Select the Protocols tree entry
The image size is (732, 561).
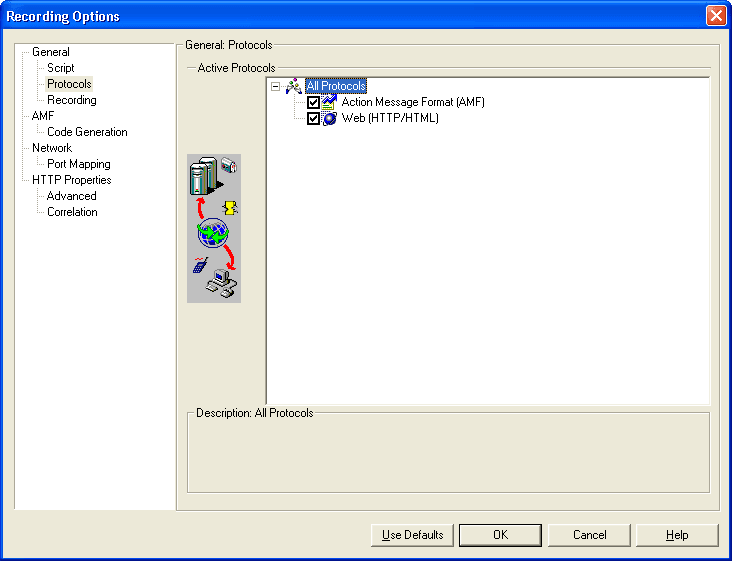tap(69, 84)
